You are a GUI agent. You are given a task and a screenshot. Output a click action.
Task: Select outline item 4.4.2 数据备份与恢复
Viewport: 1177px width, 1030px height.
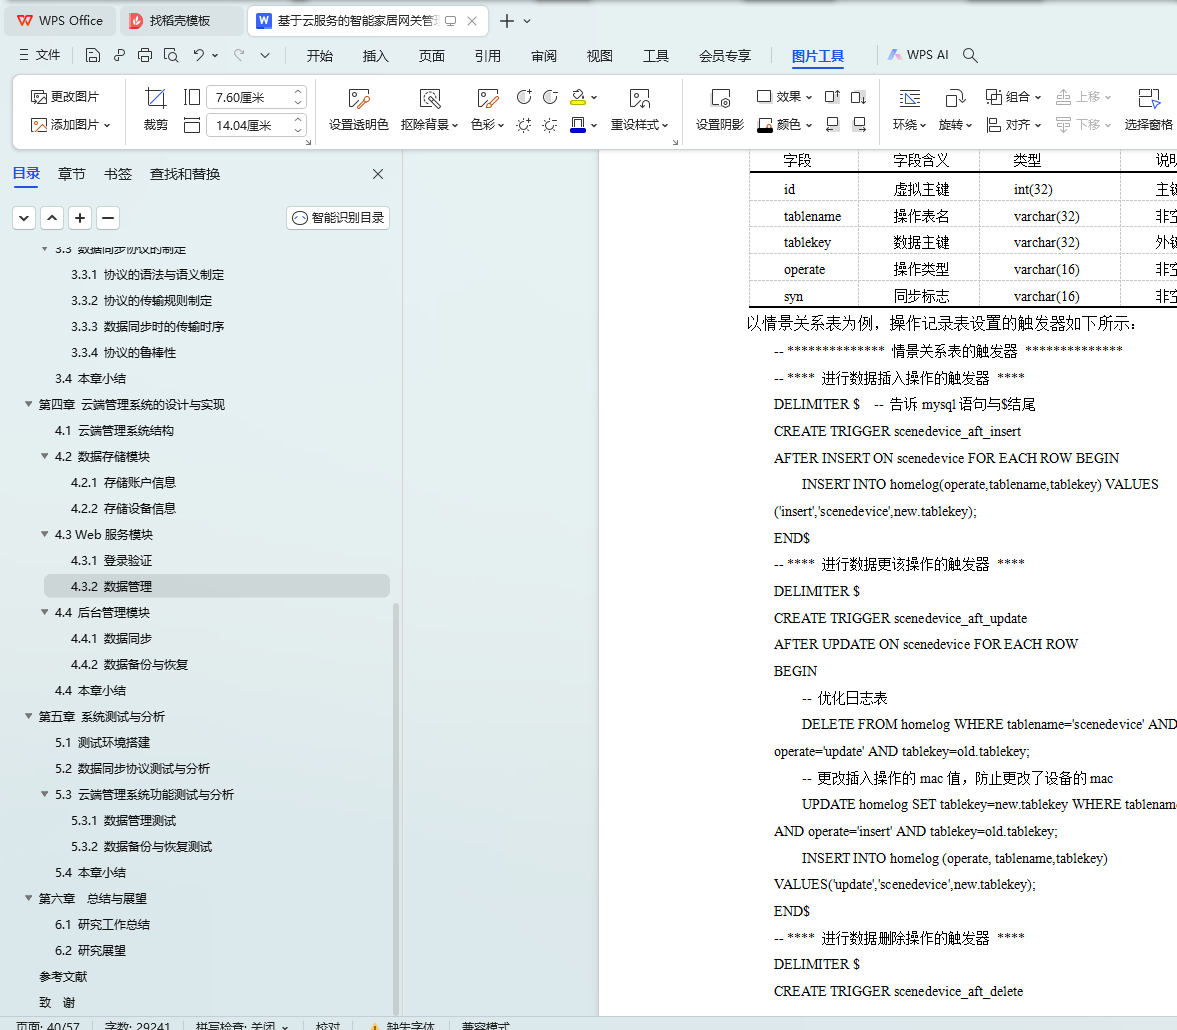(x=129, y=664)
